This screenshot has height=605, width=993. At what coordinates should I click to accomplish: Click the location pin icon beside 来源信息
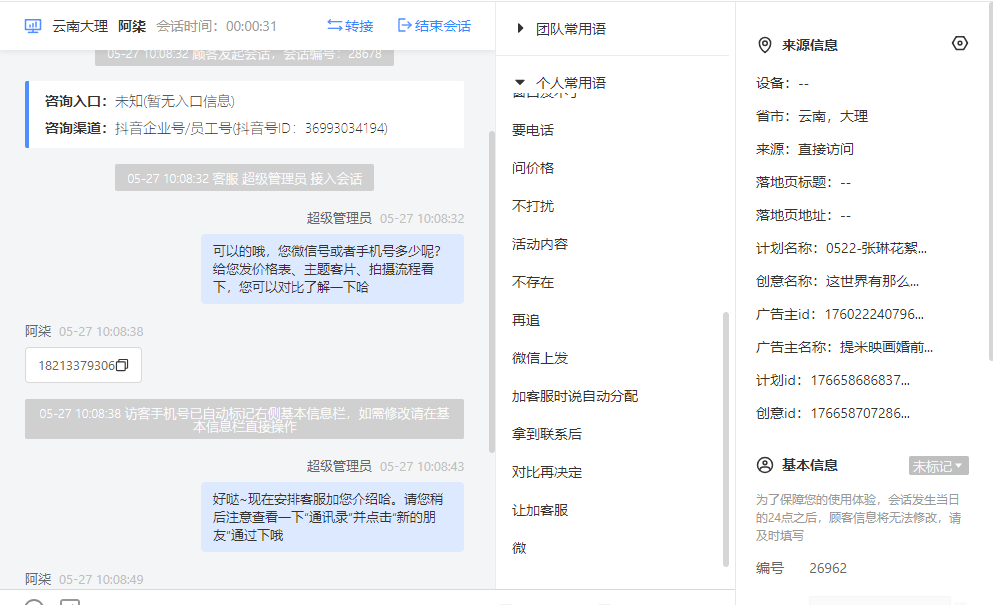(x=764, y=45)
